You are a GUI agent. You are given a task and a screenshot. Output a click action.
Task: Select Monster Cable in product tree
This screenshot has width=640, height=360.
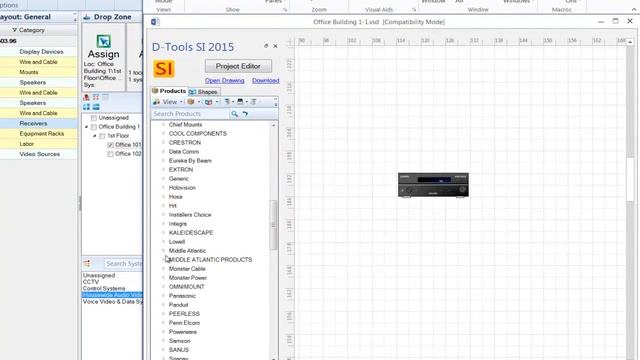187,269
